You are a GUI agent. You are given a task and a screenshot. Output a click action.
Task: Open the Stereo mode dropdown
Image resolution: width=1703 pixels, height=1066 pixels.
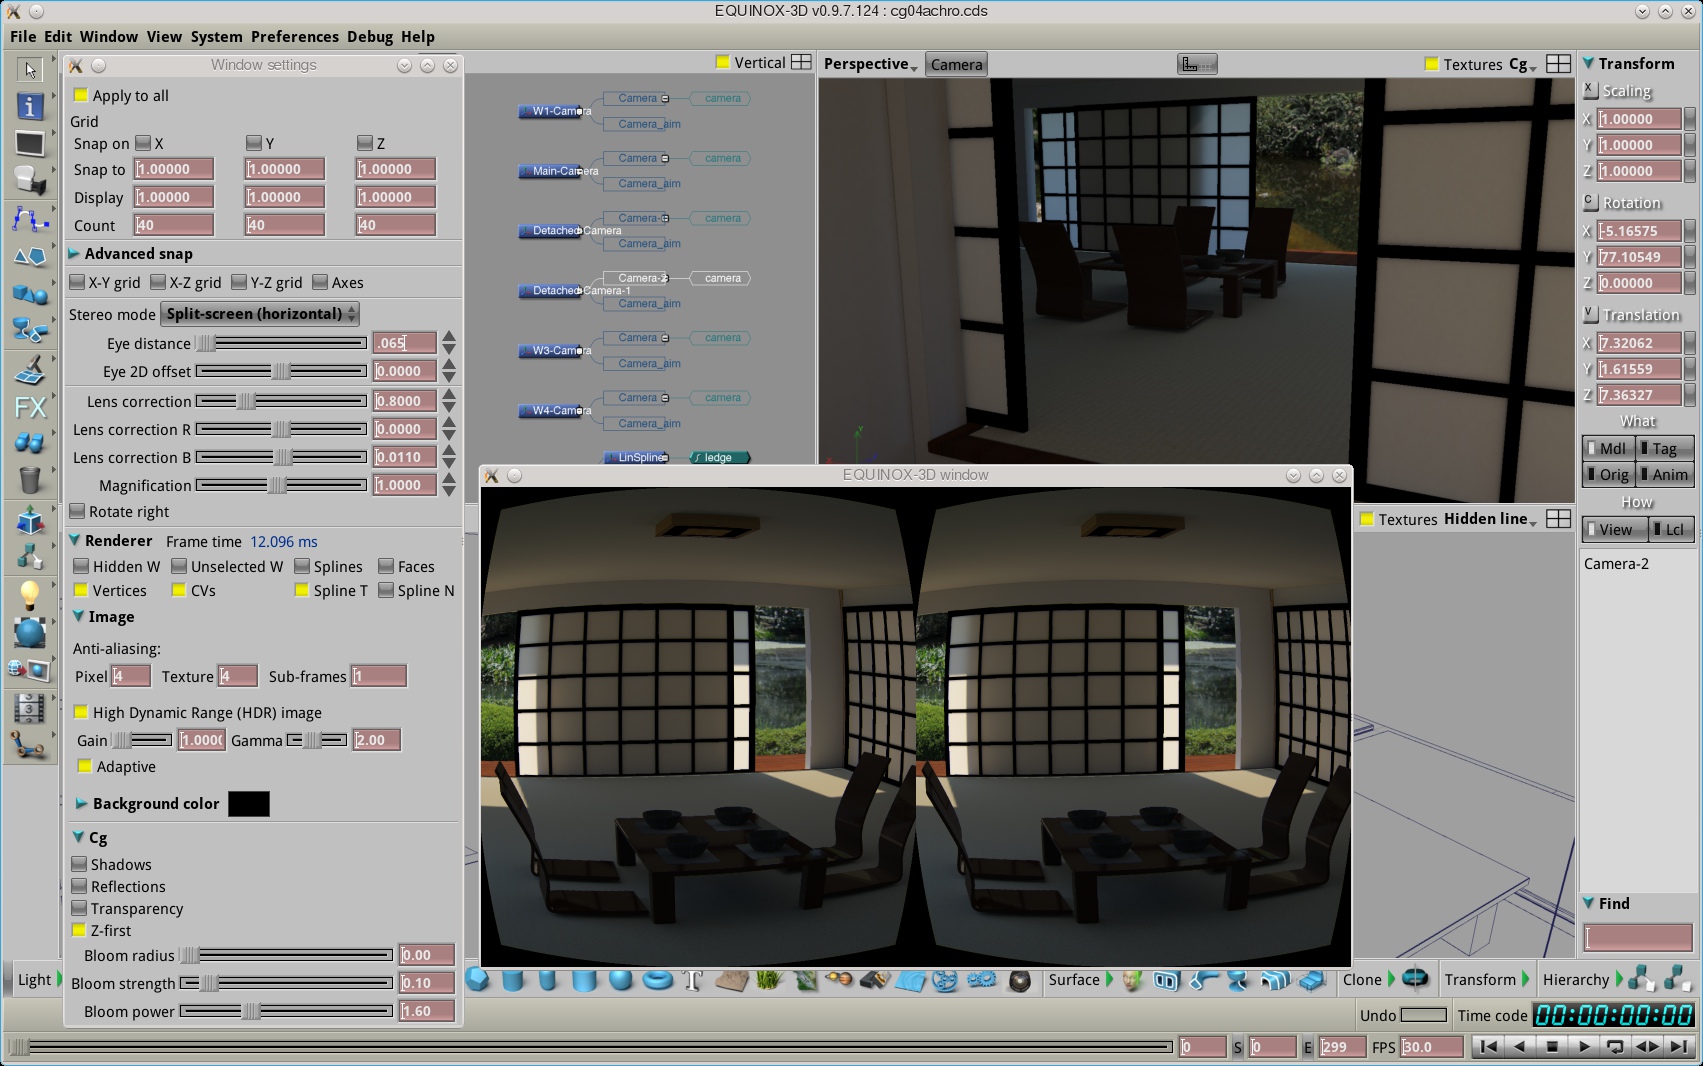260,314
